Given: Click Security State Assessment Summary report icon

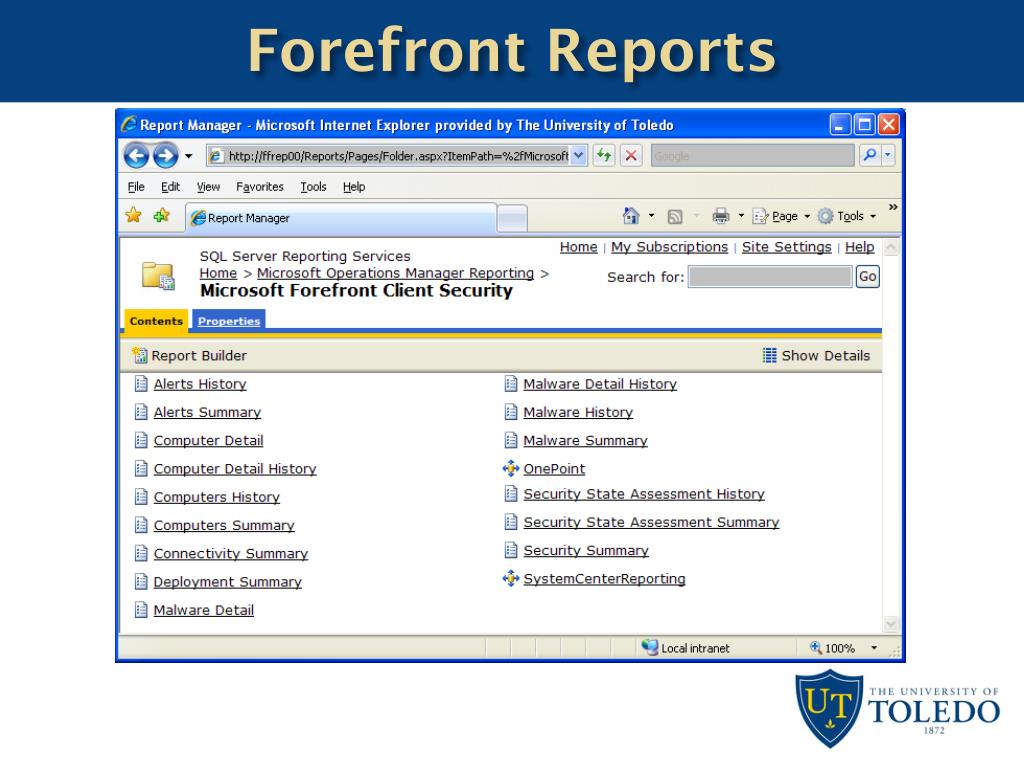Looking at the screenshot, I should (511, 522).
